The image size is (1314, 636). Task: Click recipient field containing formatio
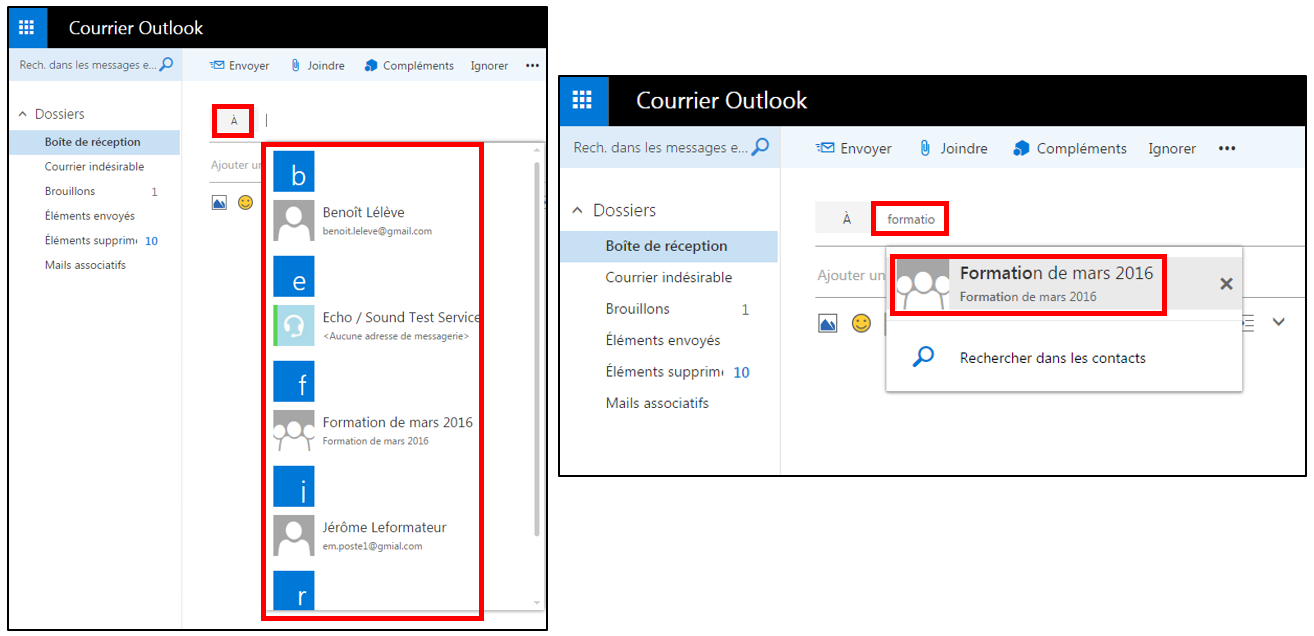[x=910, y=219]
